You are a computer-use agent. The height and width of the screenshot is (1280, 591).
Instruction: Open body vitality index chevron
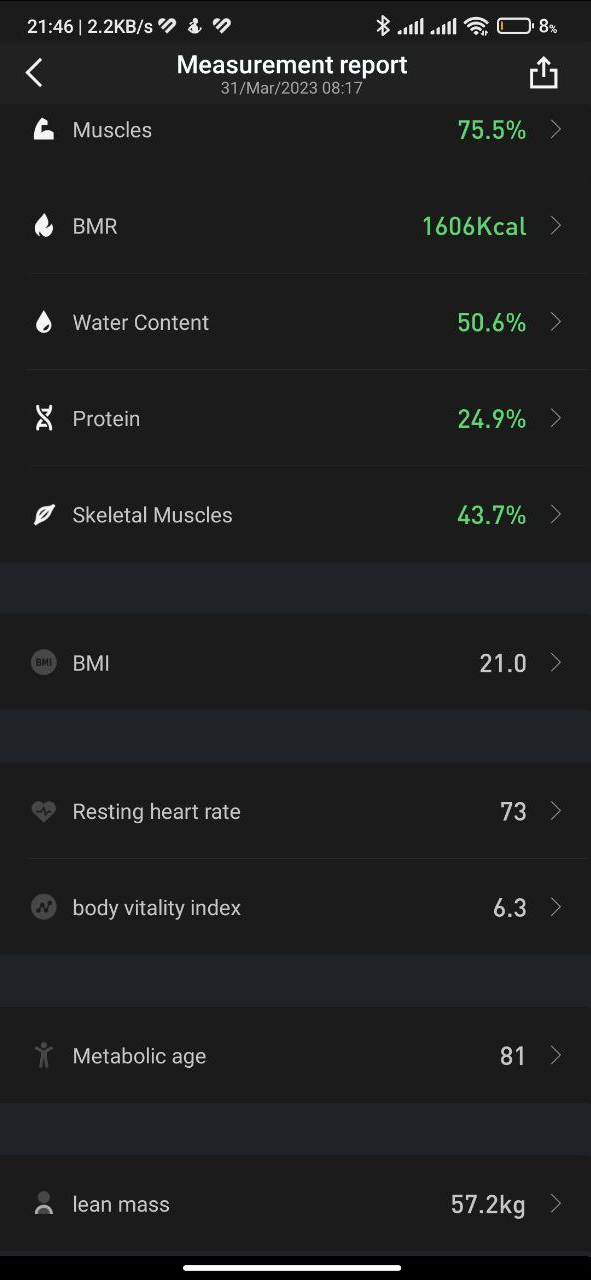[x=556, y=907]
